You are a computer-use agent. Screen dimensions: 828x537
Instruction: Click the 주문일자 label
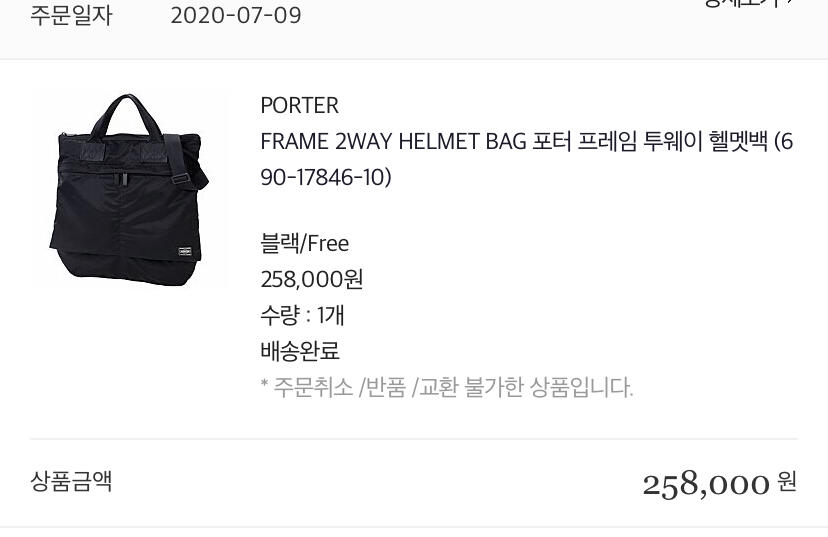71,15
